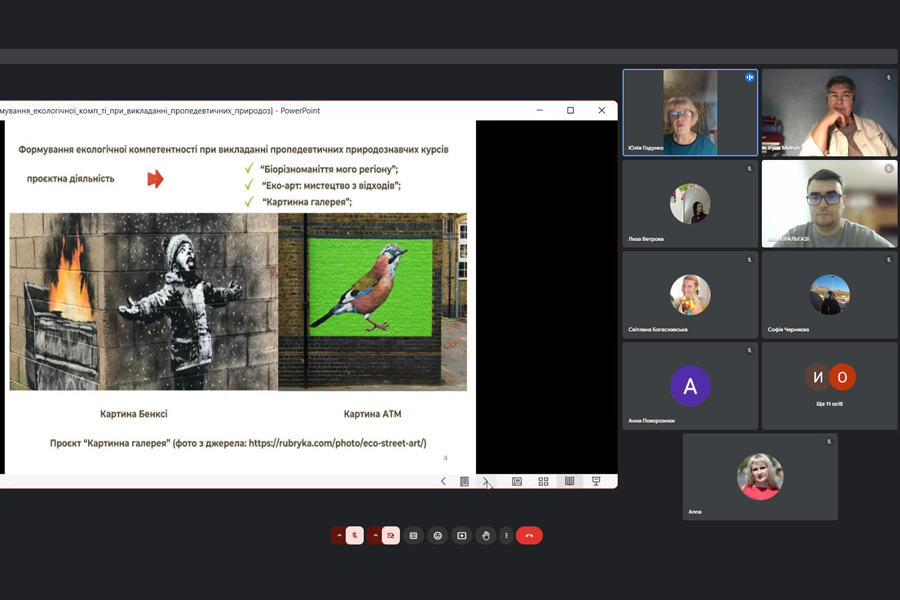Go to previous slide in PowerPoint

pyautogui.click(x=444, y=481)
